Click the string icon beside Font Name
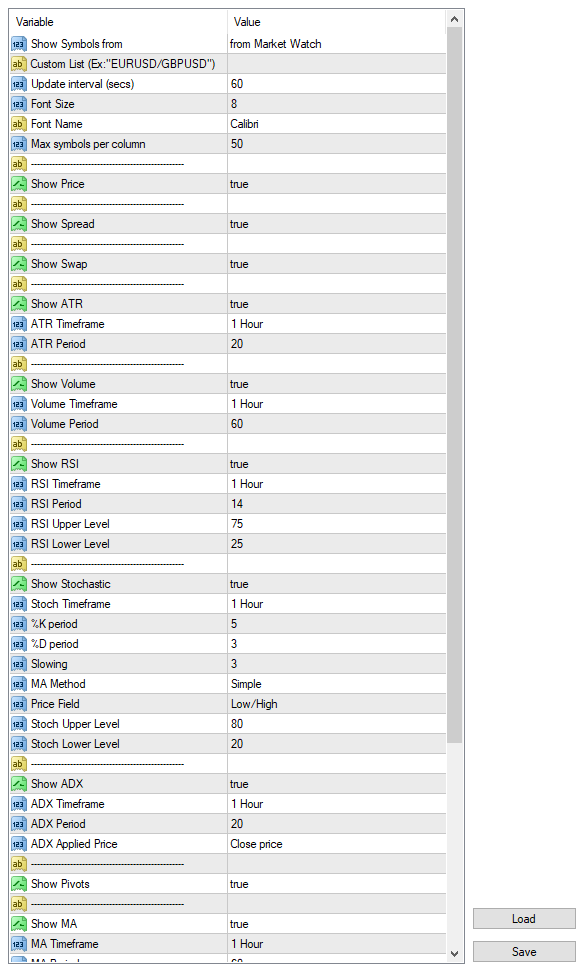 (x=19, y=124)
